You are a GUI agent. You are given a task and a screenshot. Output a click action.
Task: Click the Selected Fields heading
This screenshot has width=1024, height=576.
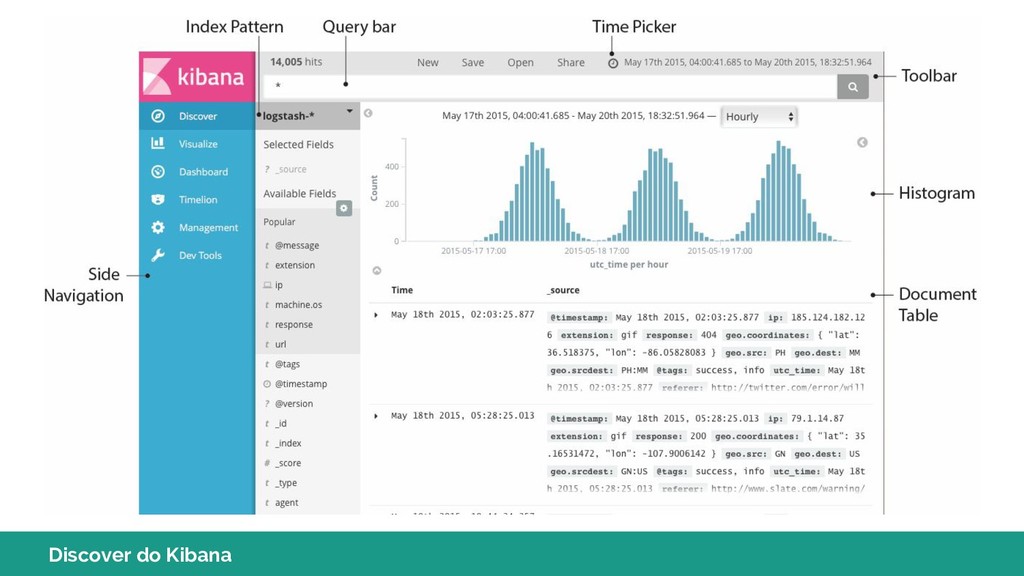(298, 144)
